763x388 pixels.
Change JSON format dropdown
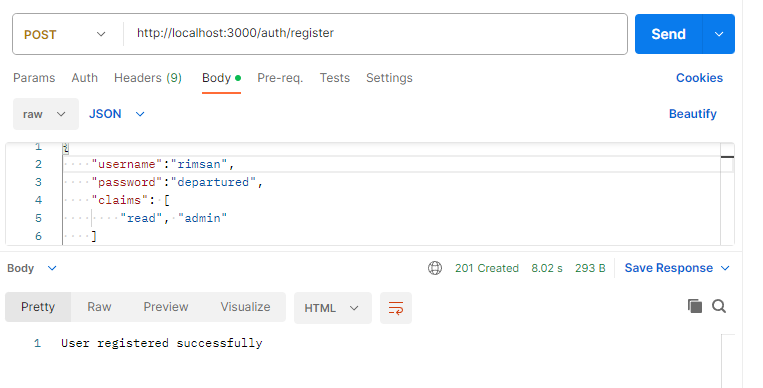117,114
